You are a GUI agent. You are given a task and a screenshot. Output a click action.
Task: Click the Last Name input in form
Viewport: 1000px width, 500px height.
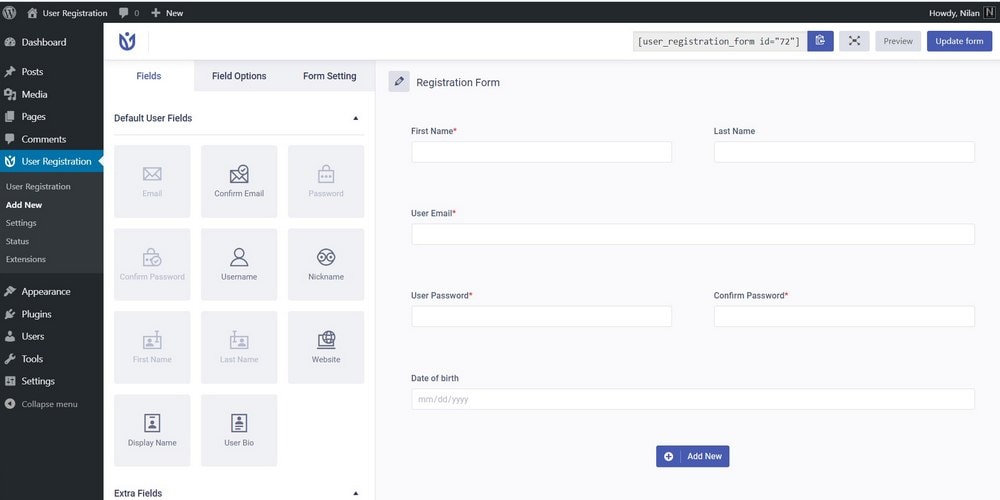pos(844,152)
